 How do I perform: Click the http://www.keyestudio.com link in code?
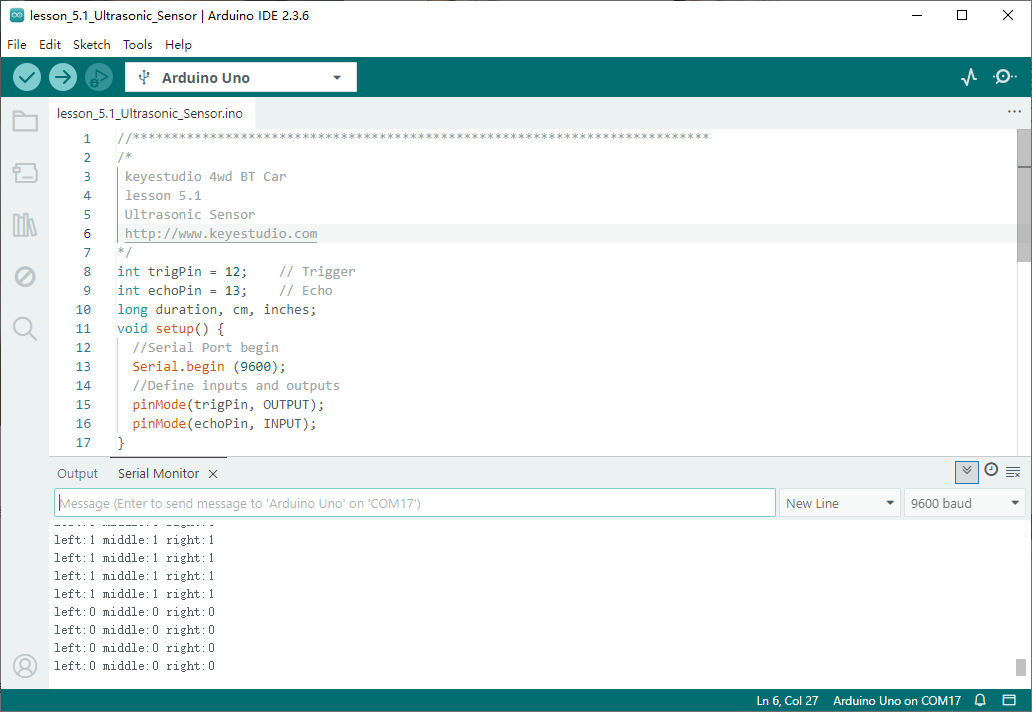tap(221, 234)
